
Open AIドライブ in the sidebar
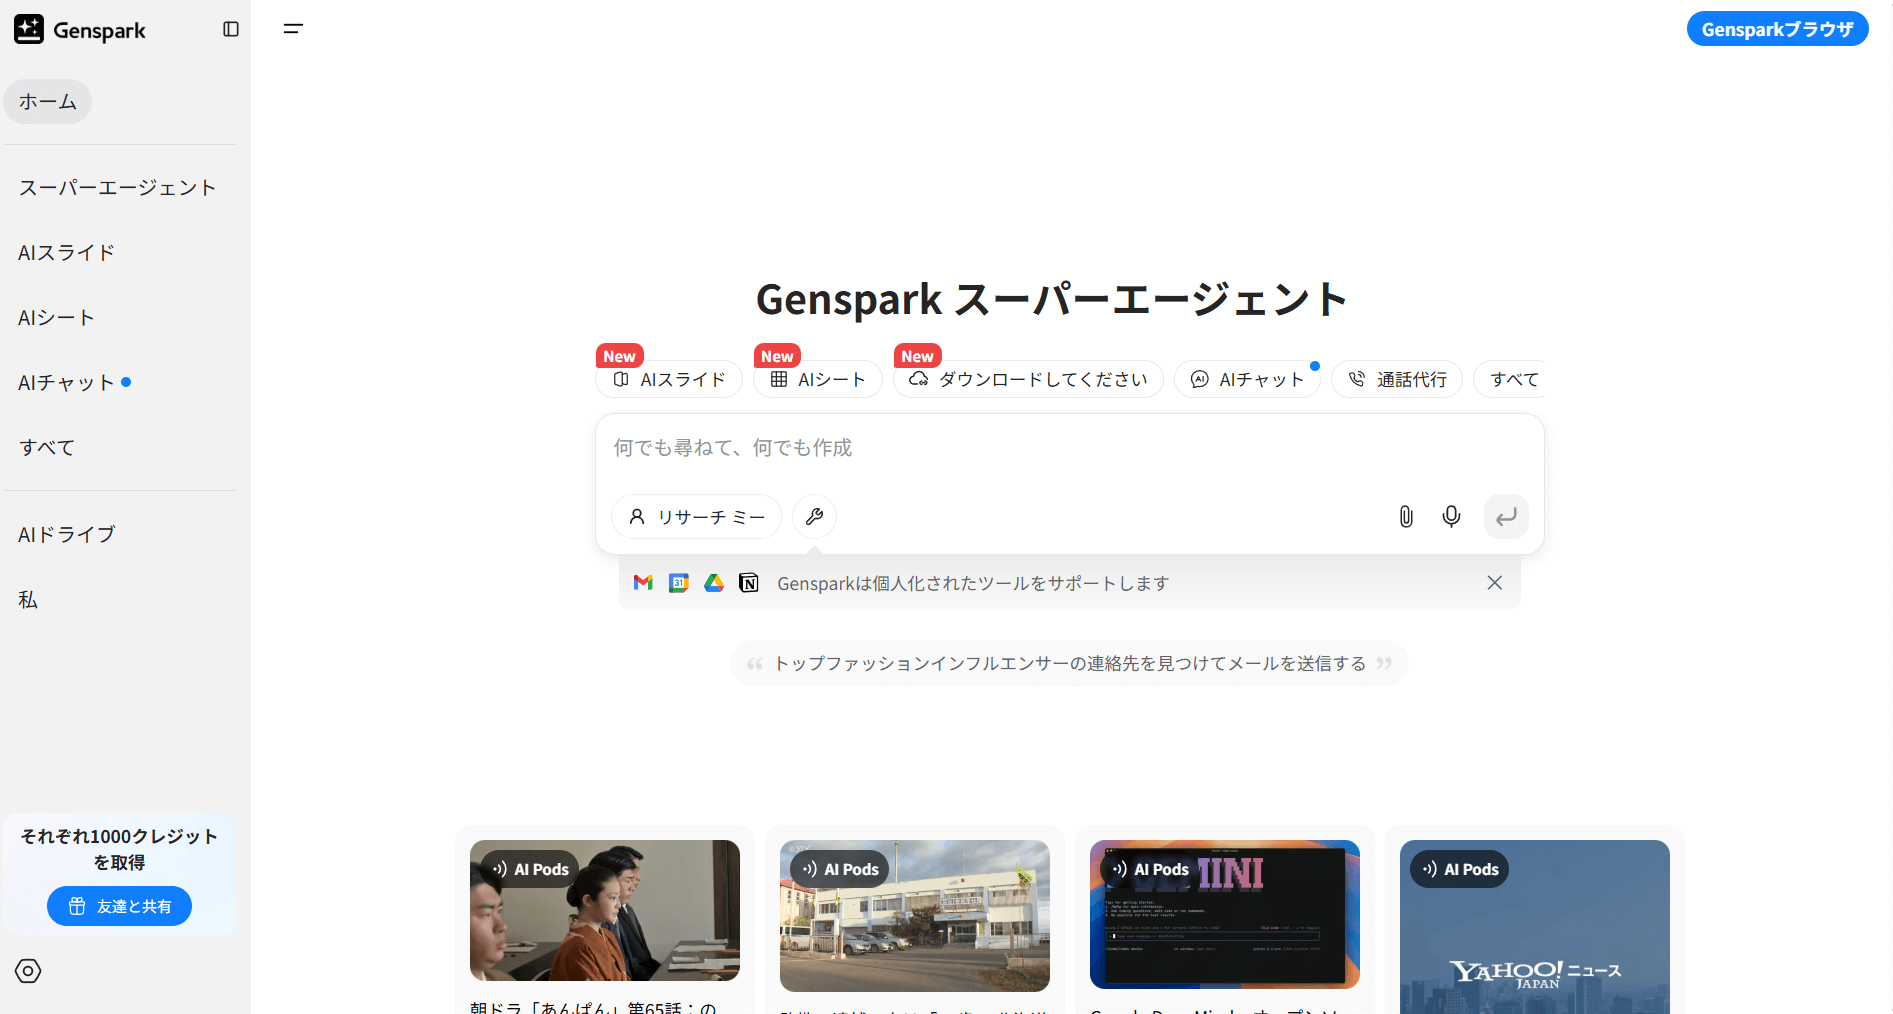tap(67, 535)
